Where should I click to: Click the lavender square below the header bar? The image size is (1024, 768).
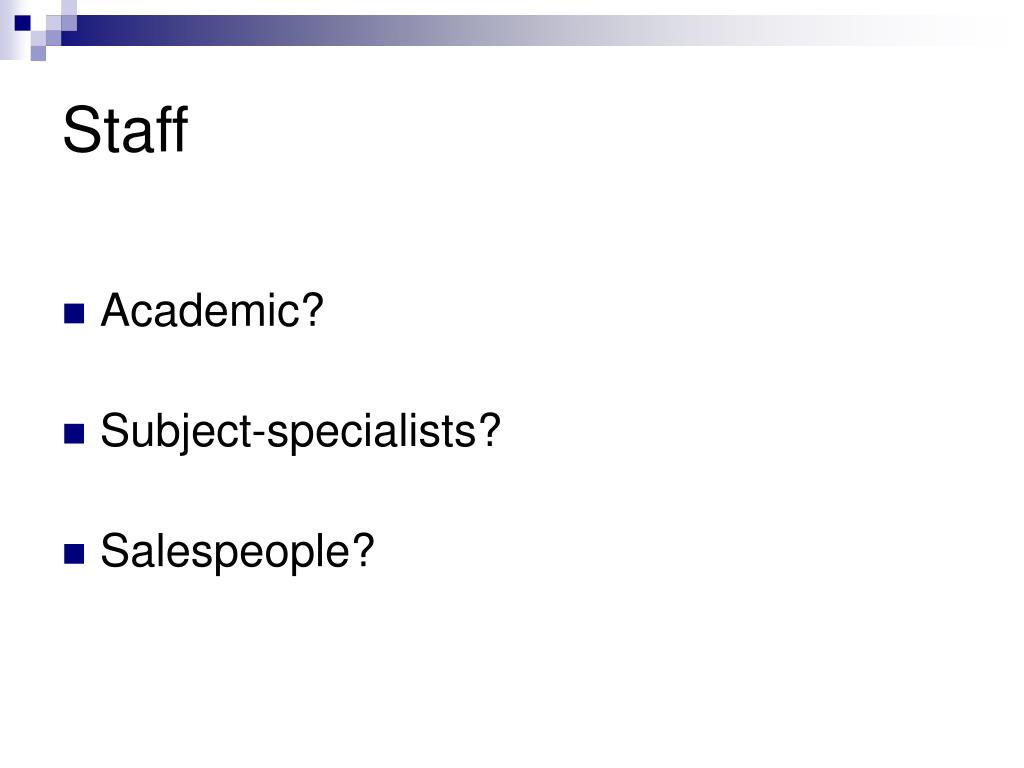tap(38, 53)
